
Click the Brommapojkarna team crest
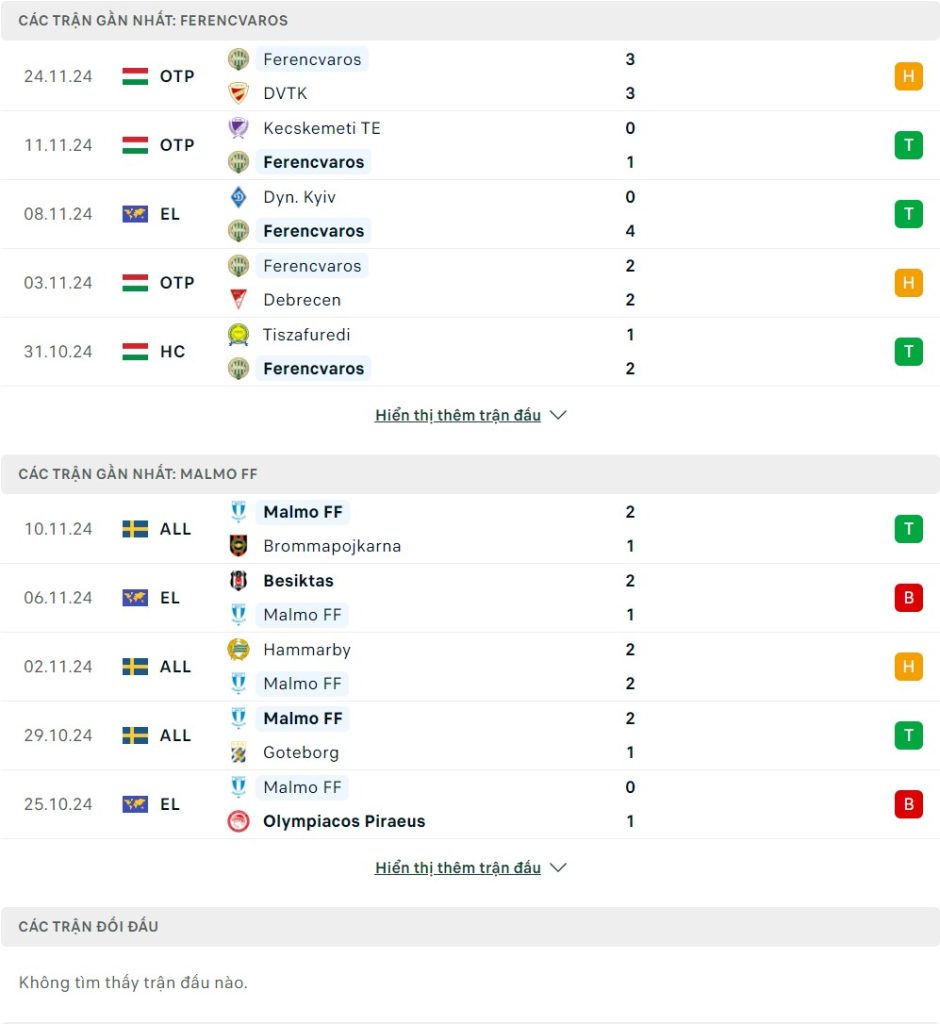click(x=238, y=546)
